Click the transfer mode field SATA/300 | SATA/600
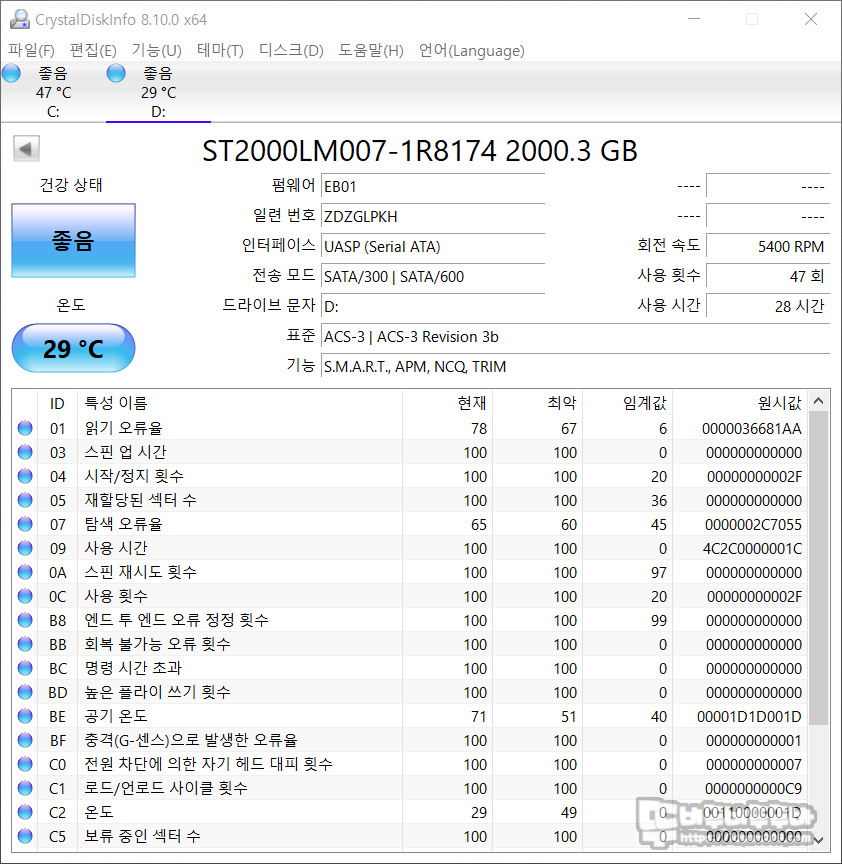The width and height of the screenshot is (842, 864). (433, 277)
